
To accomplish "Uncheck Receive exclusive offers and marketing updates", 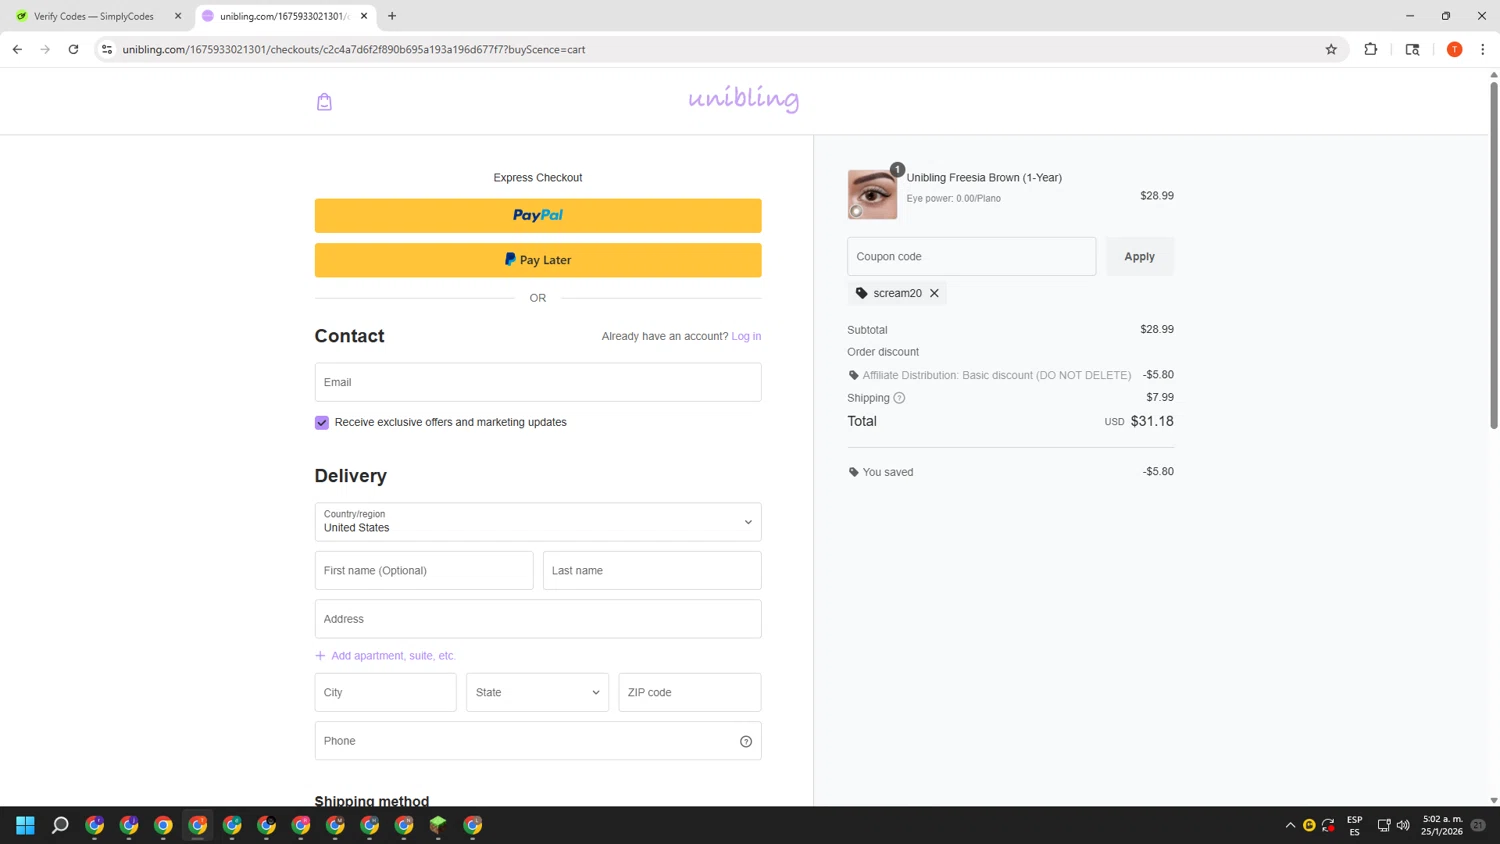I will (x=322, y=423).
